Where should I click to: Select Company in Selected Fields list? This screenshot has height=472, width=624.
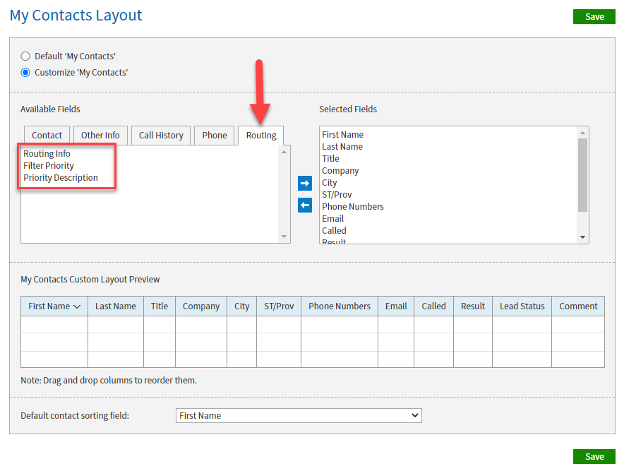pos(340,171)
